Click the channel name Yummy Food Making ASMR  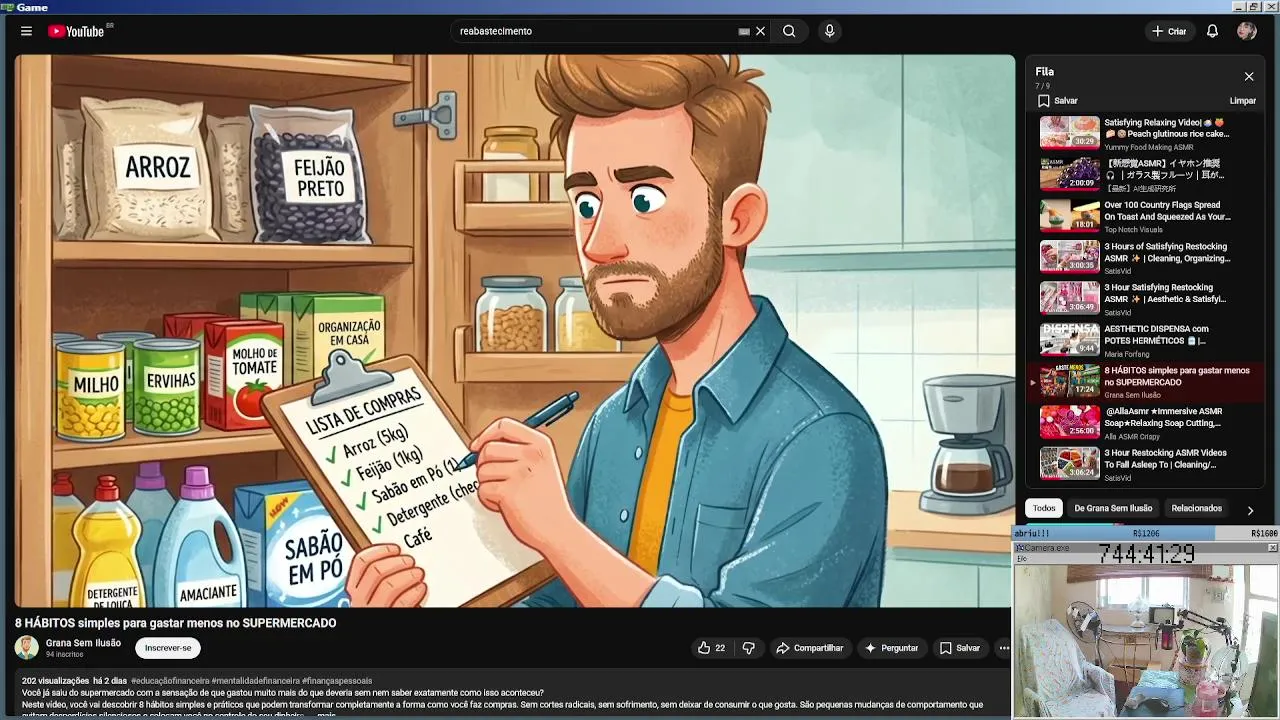pos(1148,147)
